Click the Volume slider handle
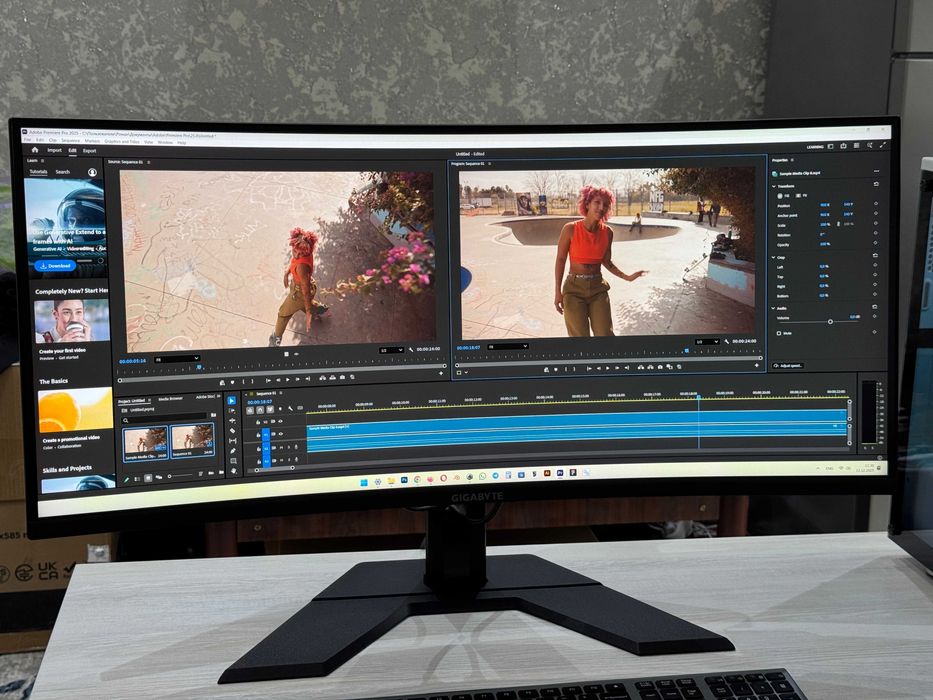The image size is (933, 700). (x=831, y=321)
